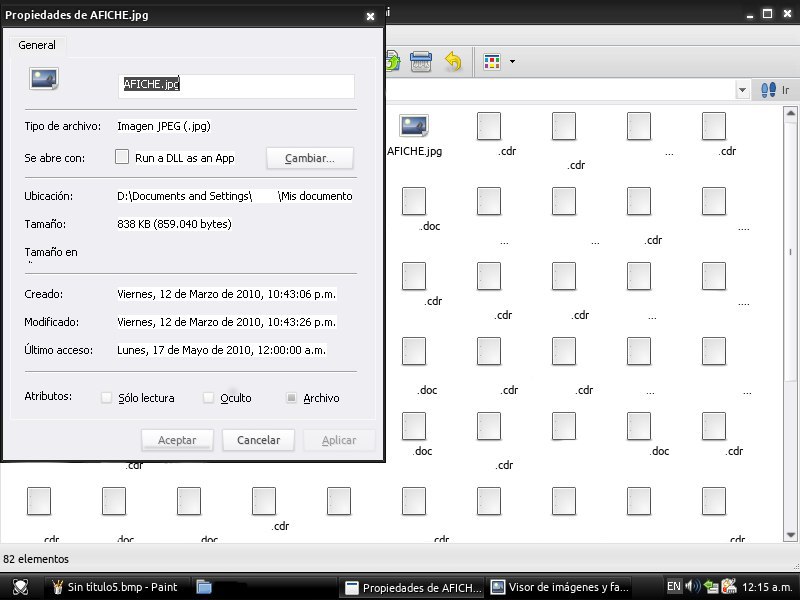The height and width of the screenshot is (600, 800).
Task: Click the Cancelar button
Action: 258,440
